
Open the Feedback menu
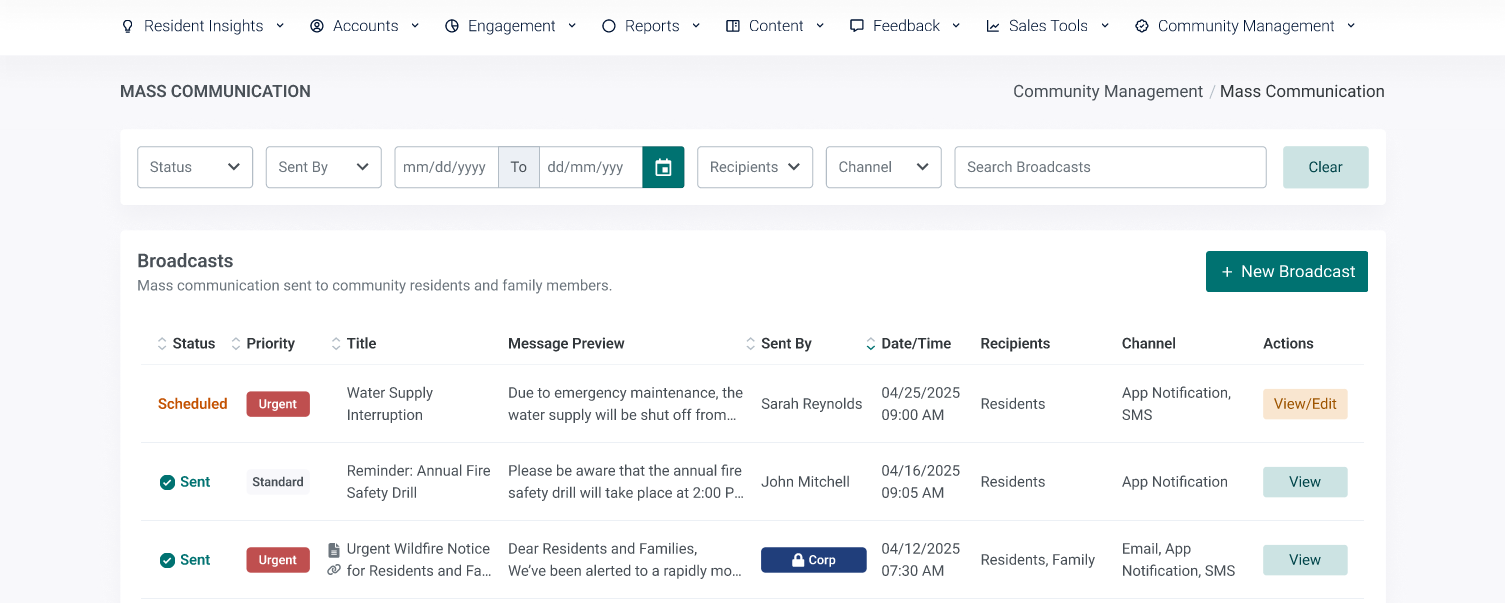[x=905, y=26]
